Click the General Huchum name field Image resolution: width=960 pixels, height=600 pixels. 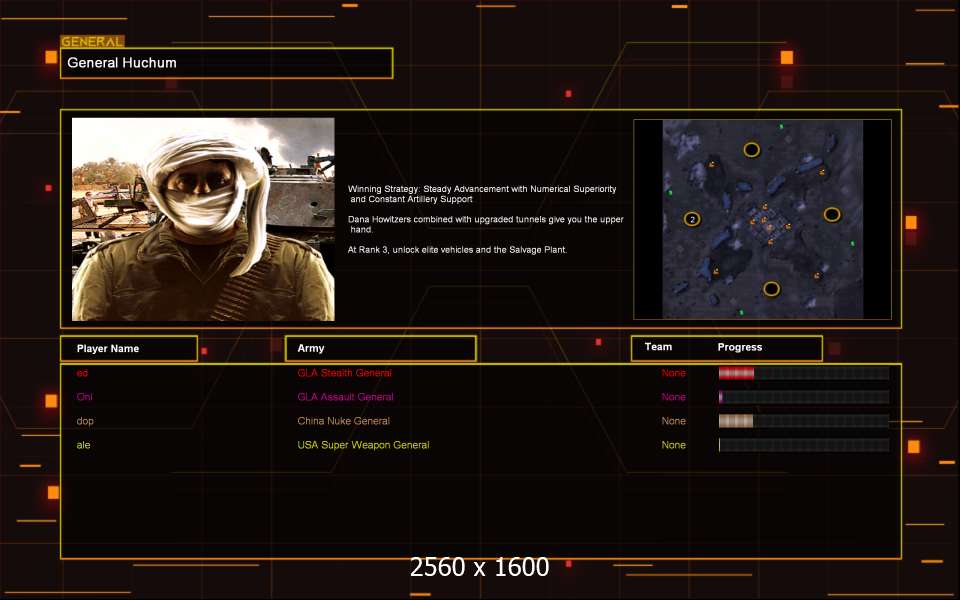[227, 63]
